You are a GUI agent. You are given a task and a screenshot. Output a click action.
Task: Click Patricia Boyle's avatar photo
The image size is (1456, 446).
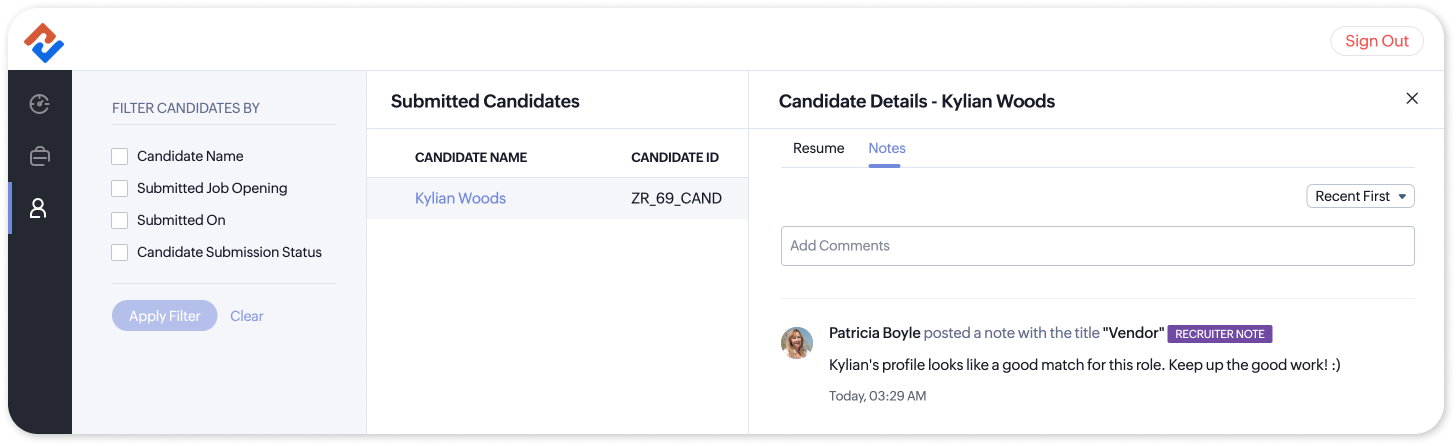[x=797, y=343]
